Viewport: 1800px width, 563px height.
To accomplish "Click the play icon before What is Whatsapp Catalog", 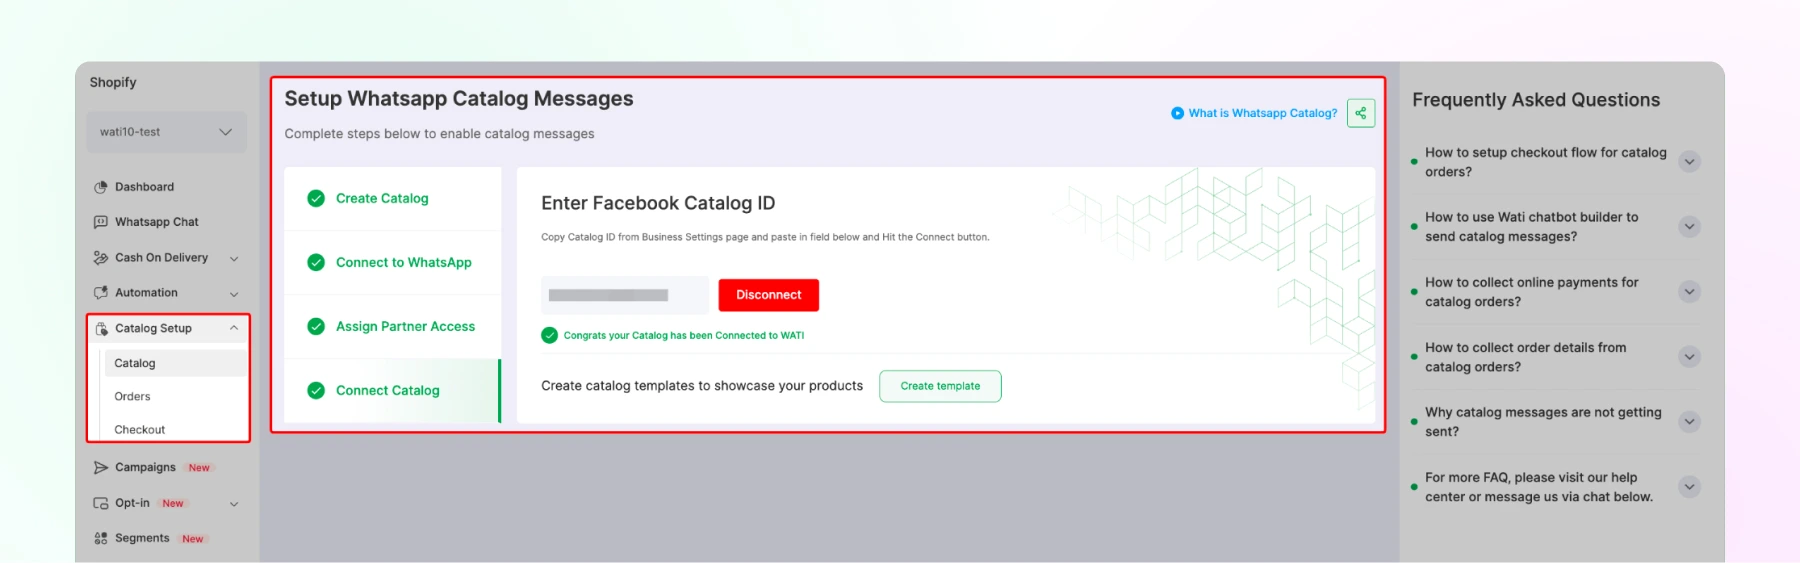I will pos(1177,113).
